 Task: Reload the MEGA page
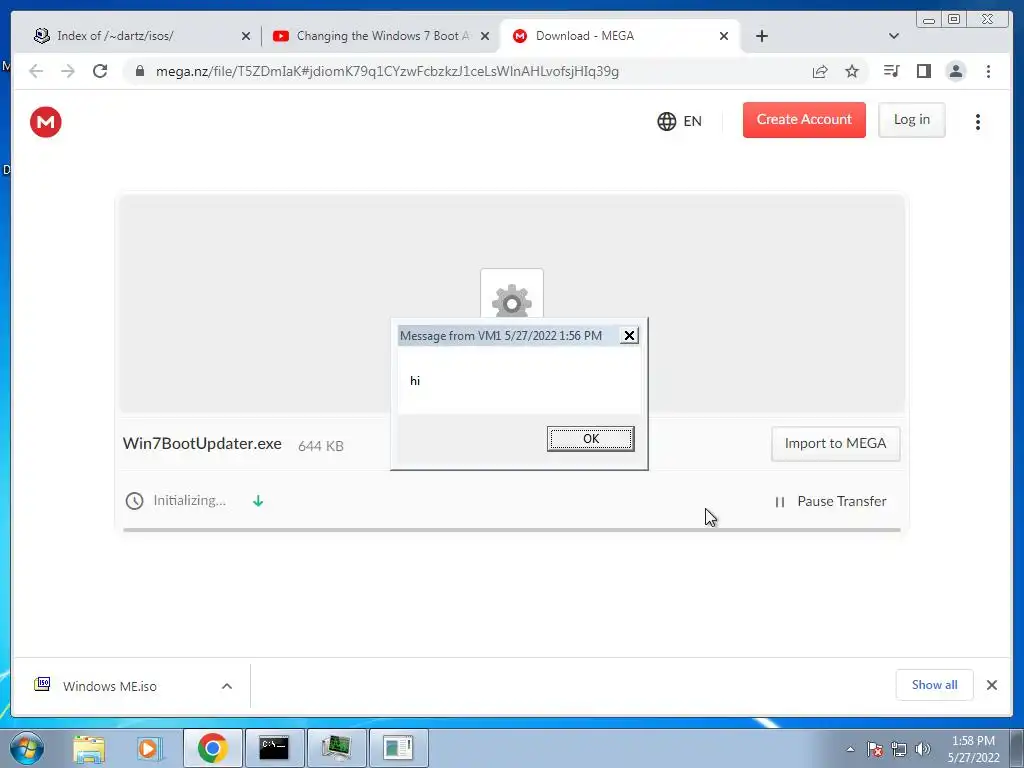click(100, 71)
